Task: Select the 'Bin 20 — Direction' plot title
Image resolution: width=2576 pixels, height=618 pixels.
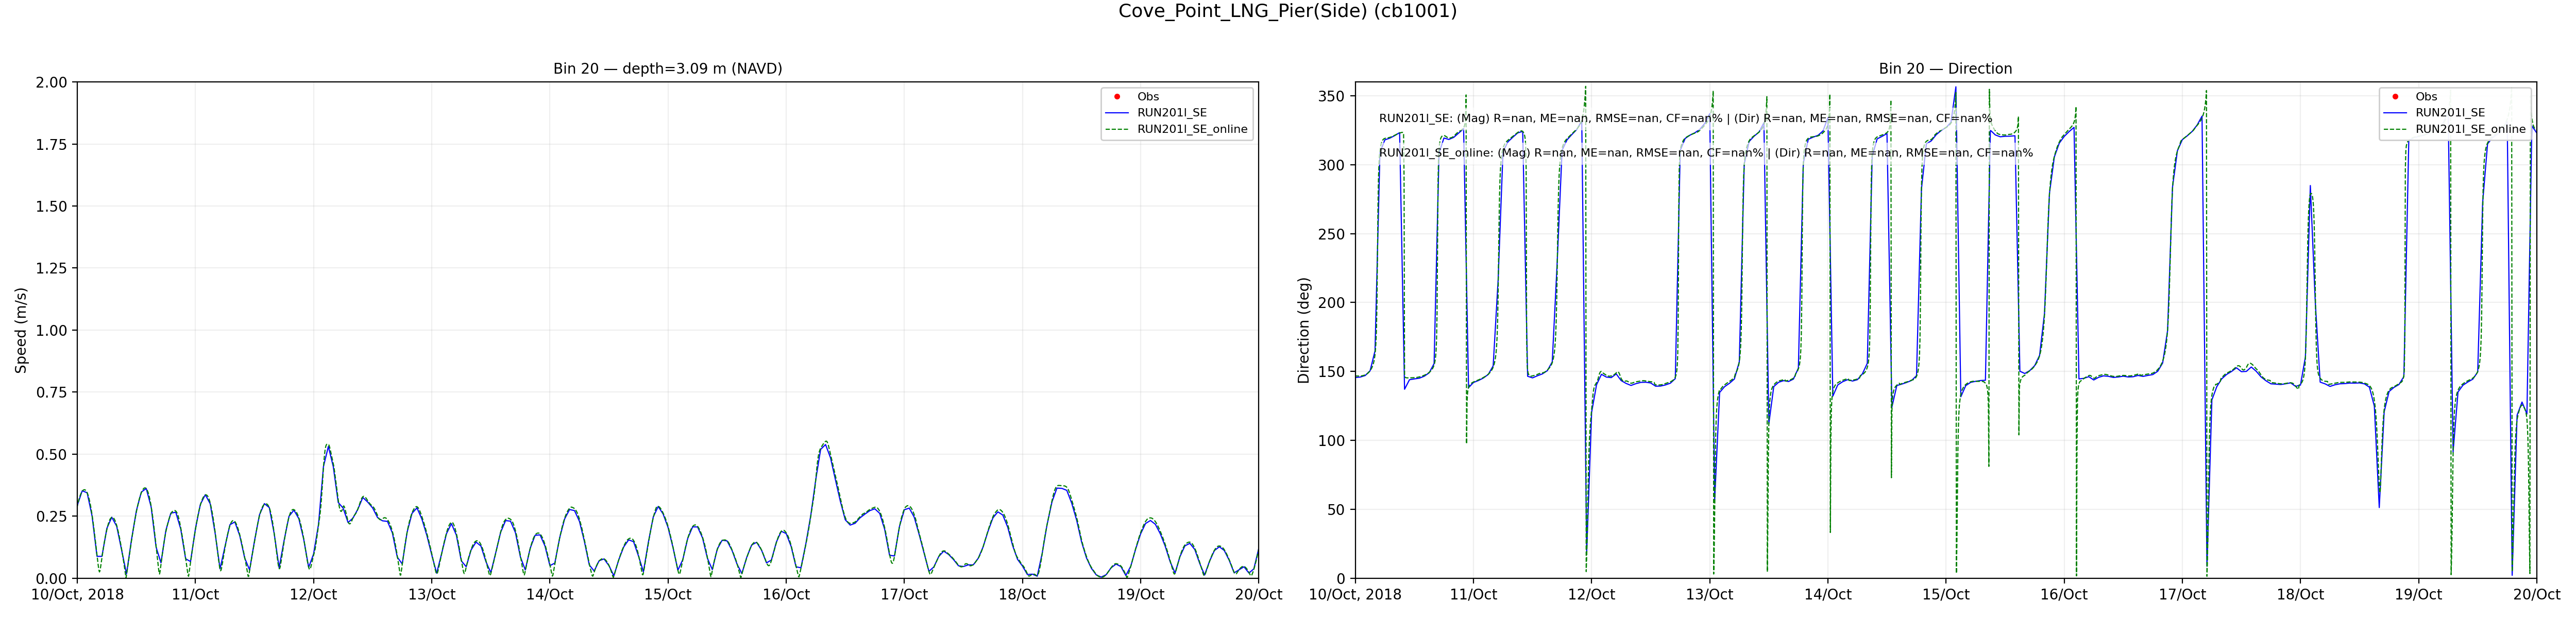Action: (x=1945, y=69)
